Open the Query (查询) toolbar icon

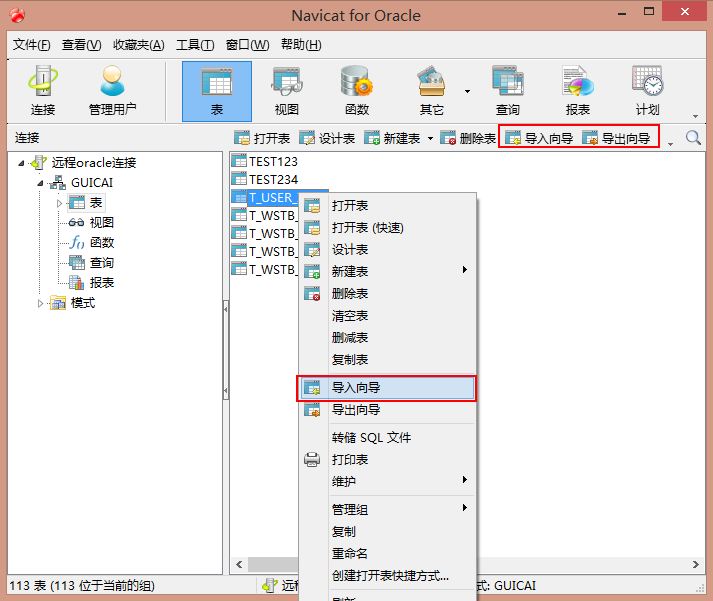pos(507,91)
